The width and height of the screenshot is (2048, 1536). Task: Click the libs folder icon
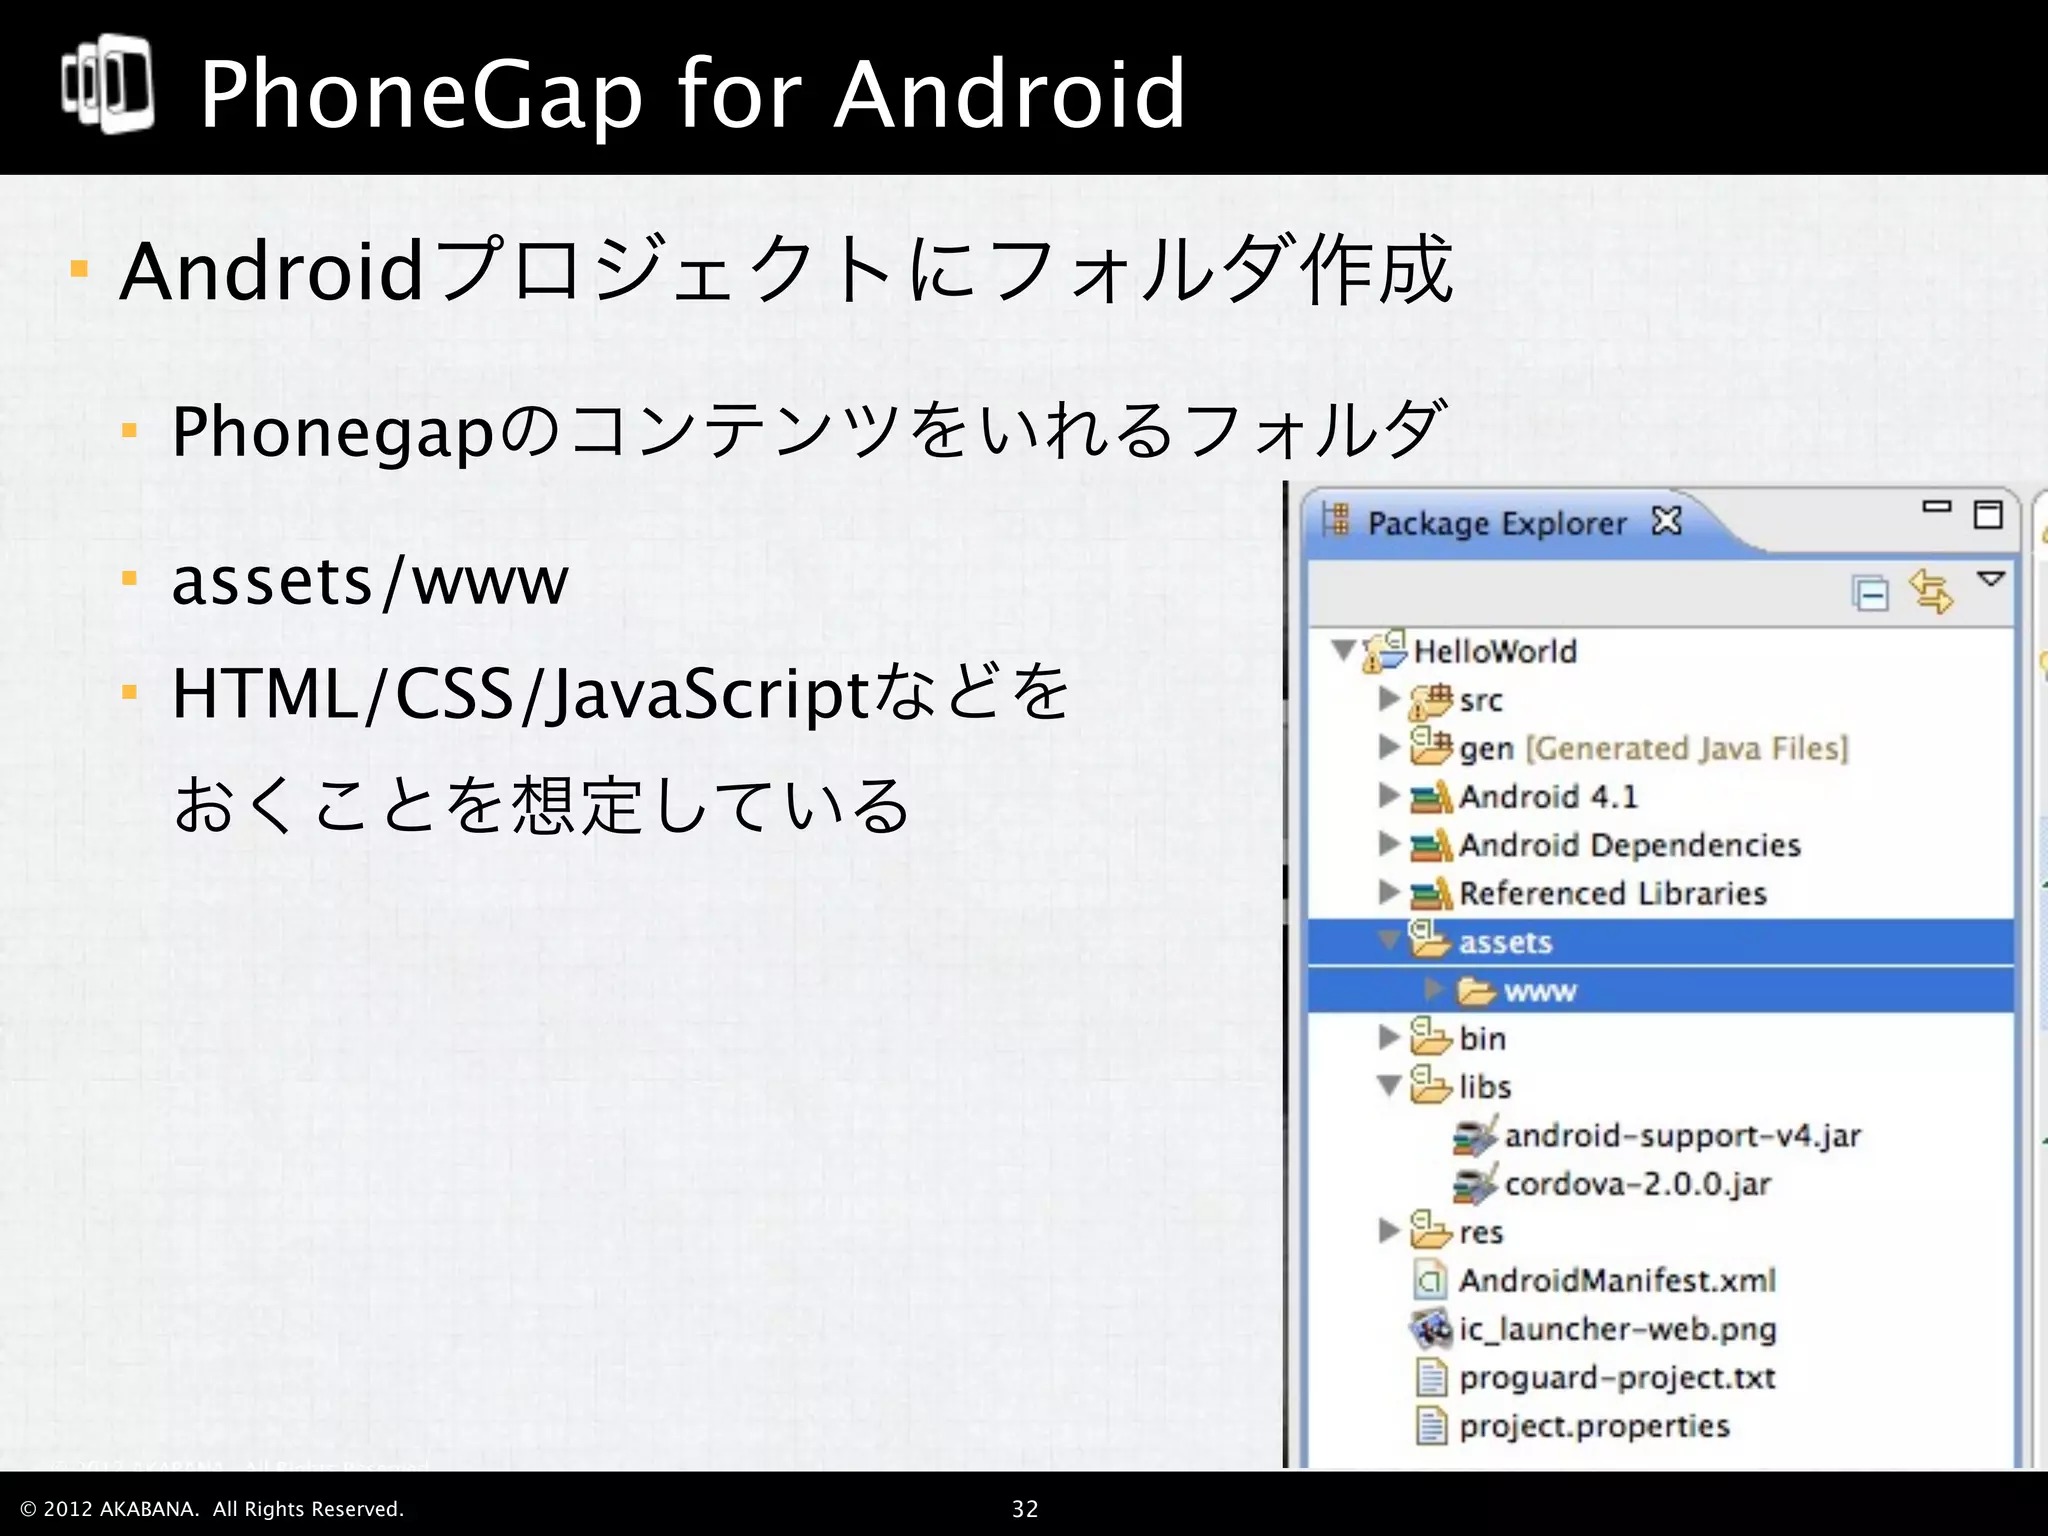pos(1430,1084)
